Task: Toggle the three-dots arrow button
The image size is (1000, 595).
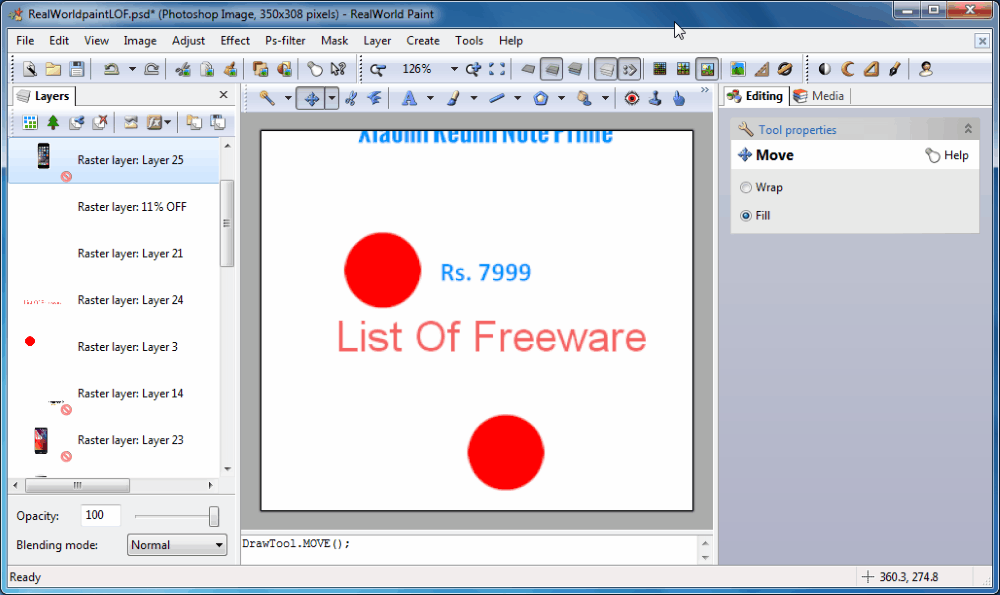Action: 629,69
